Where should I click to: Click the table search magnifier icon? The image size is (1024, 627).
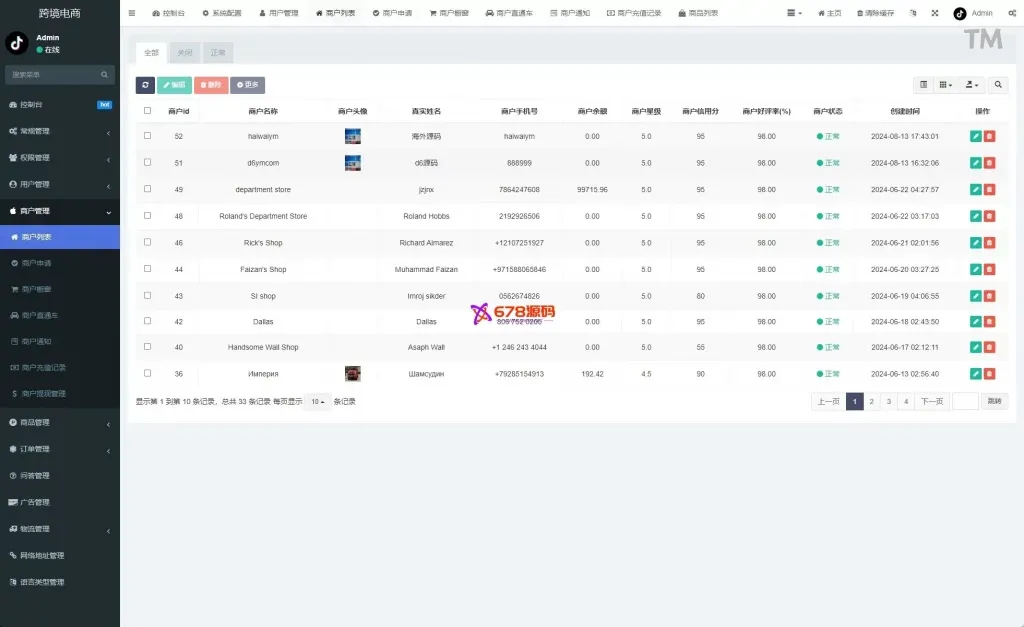(x=998, y=85)
